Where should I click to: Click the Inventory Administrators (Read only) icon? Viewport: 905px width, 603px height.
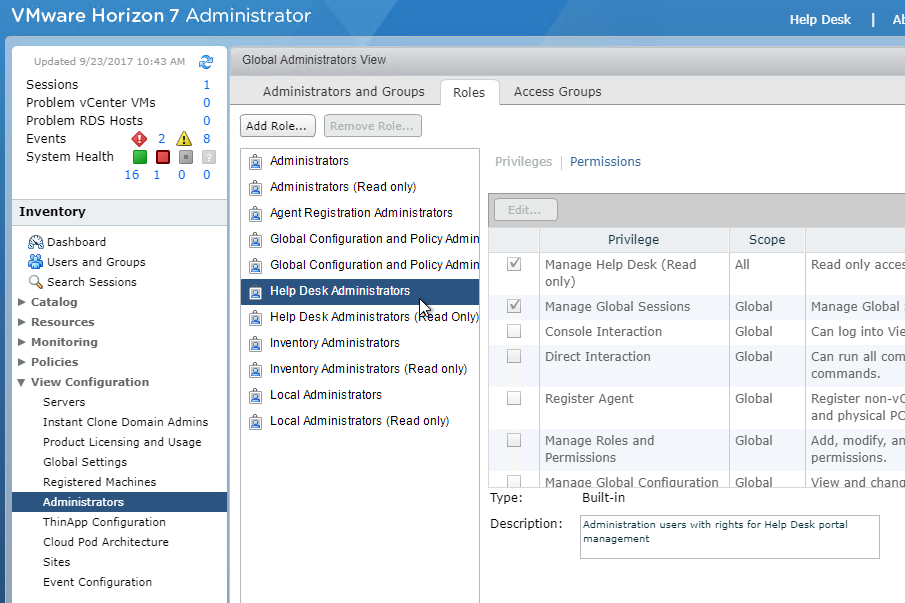click(x=255, y=370)
